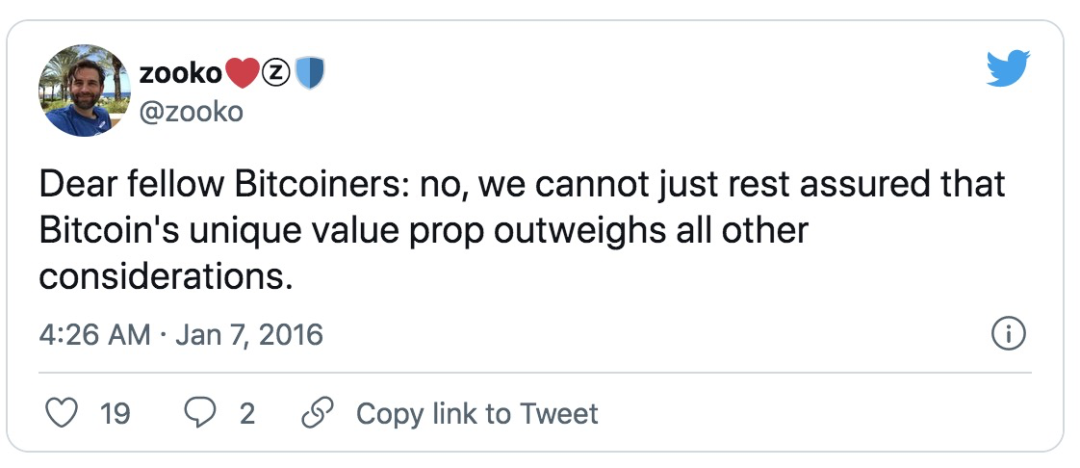This screenshot has height=468, width=1080.
Task: Open the circled info icon
Action: coord(1008,335)
